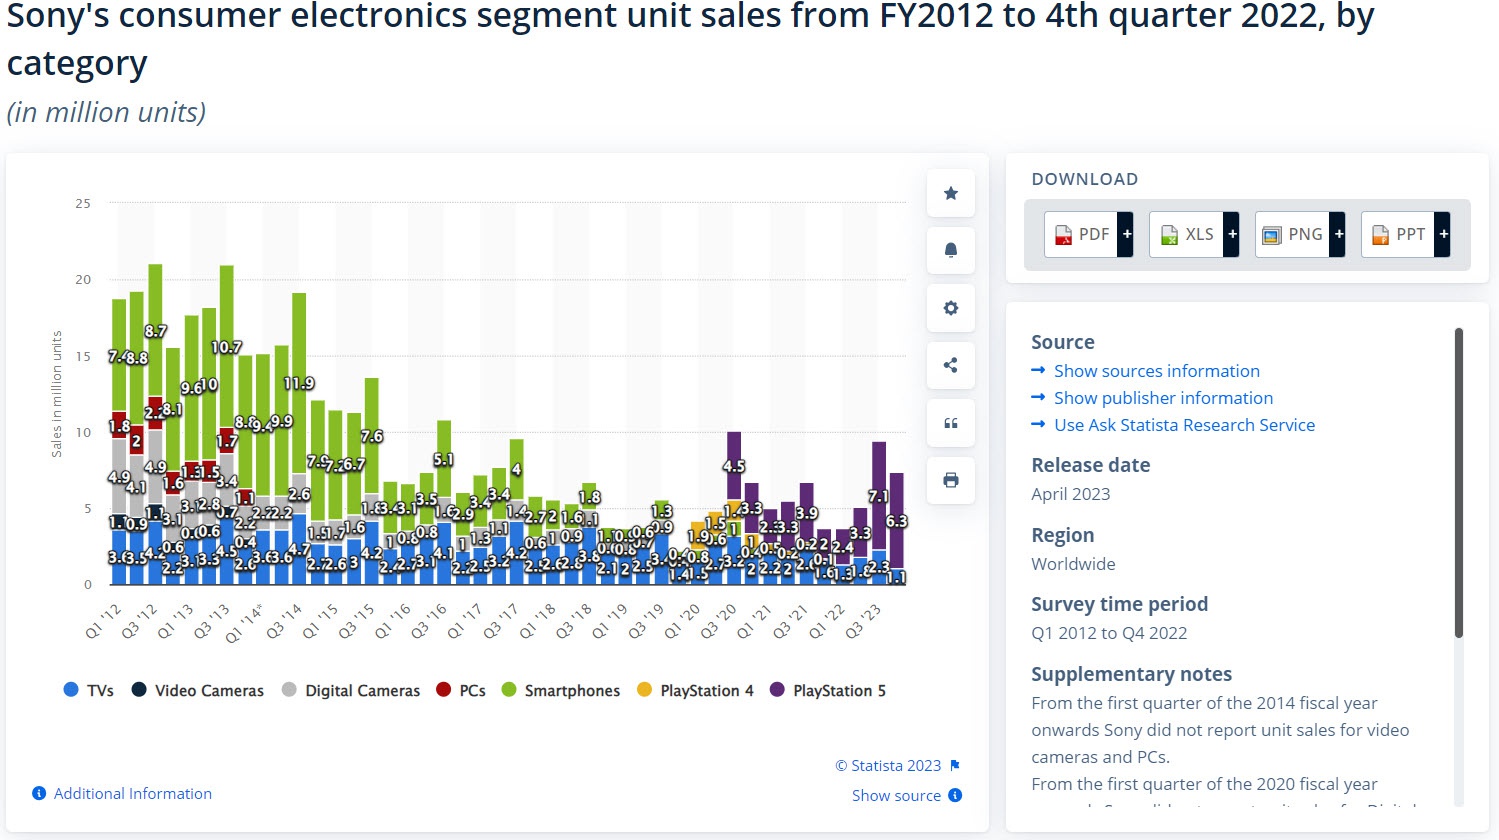Toggle the Smartphones legend series
Image resolution: width=1499 pixels, height=840 pixels.
[560, 691]
